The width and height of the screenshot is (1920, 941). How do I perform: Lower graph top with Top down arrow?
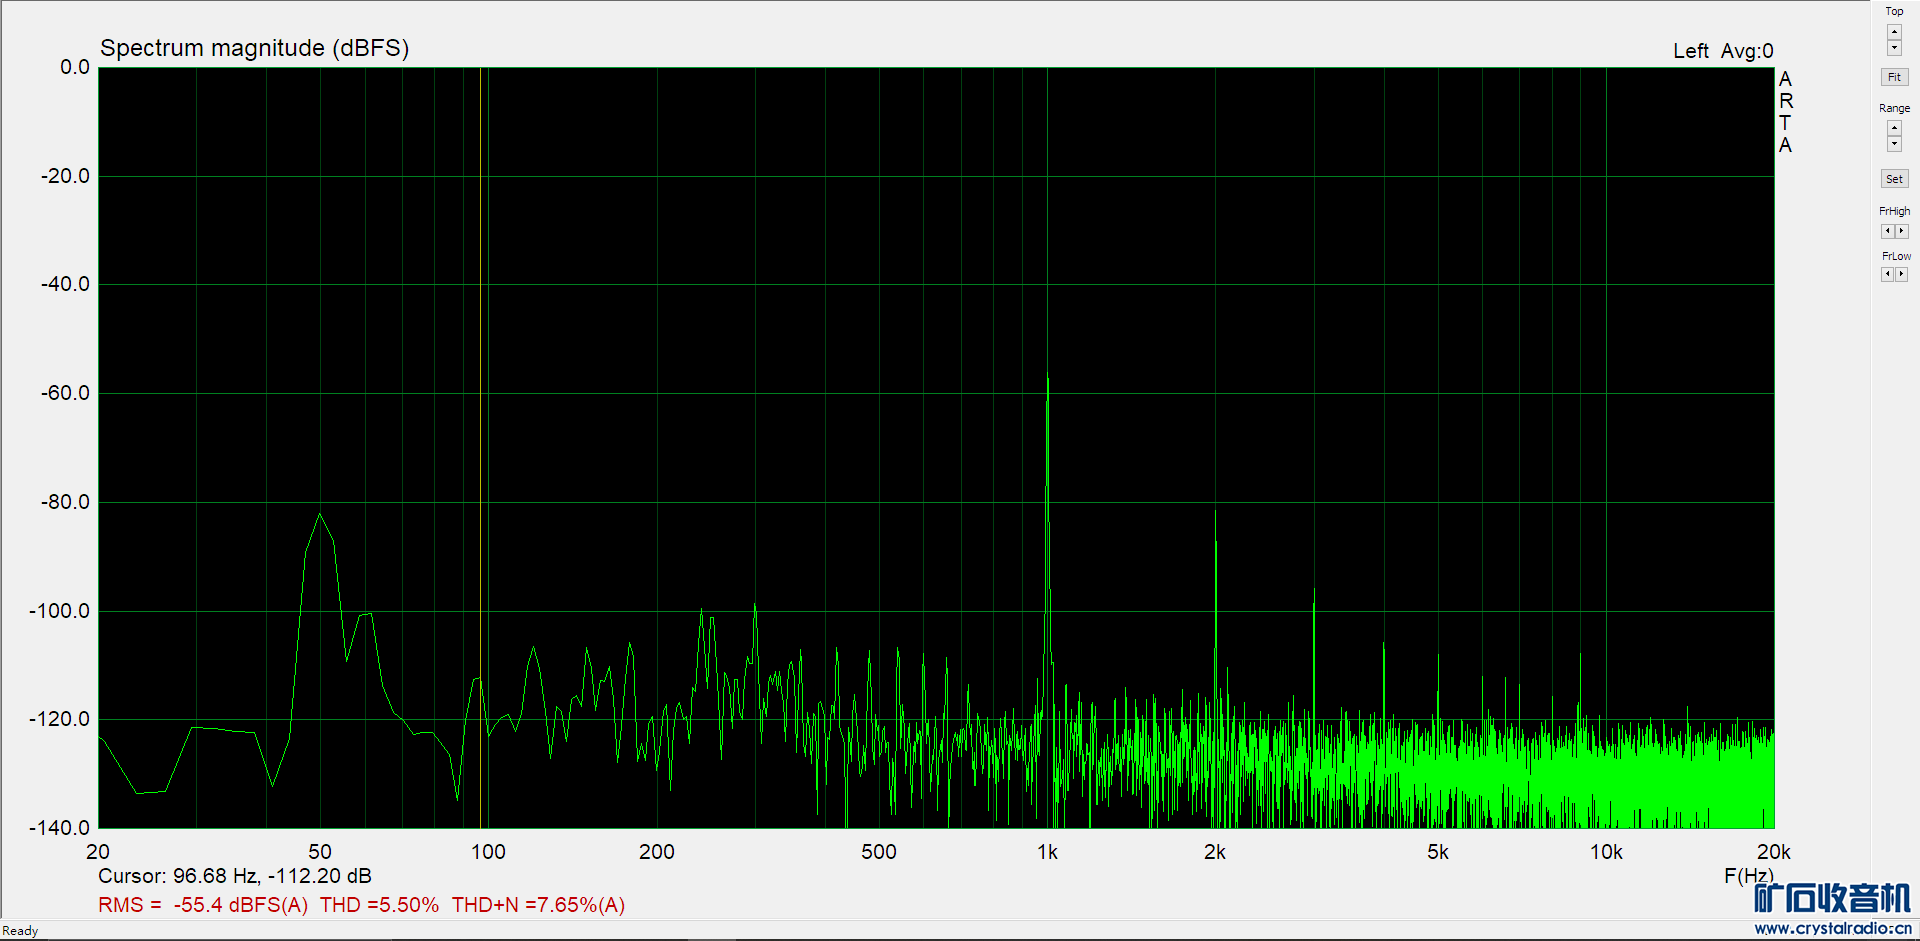[1894, 49]
